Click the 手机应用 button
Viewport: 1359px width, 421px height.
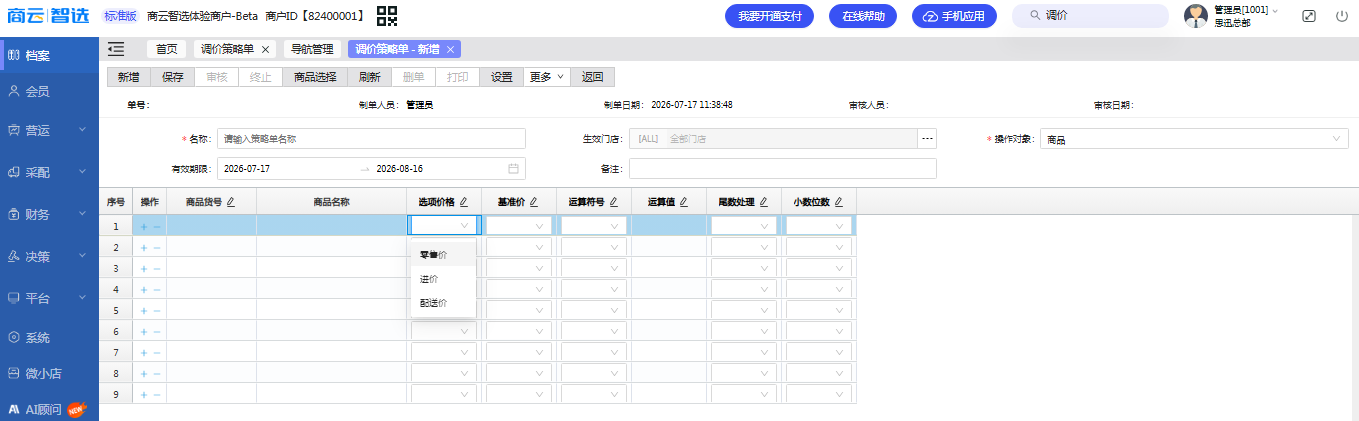(954, 16)
